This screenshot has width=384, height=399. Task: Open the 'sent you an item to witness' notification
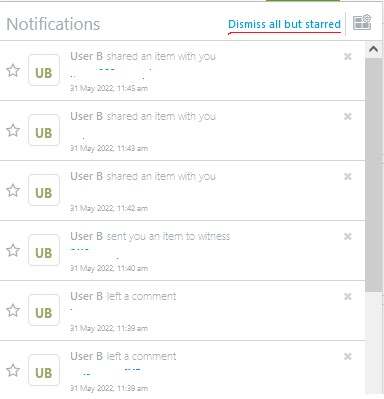tap(183, 251)
